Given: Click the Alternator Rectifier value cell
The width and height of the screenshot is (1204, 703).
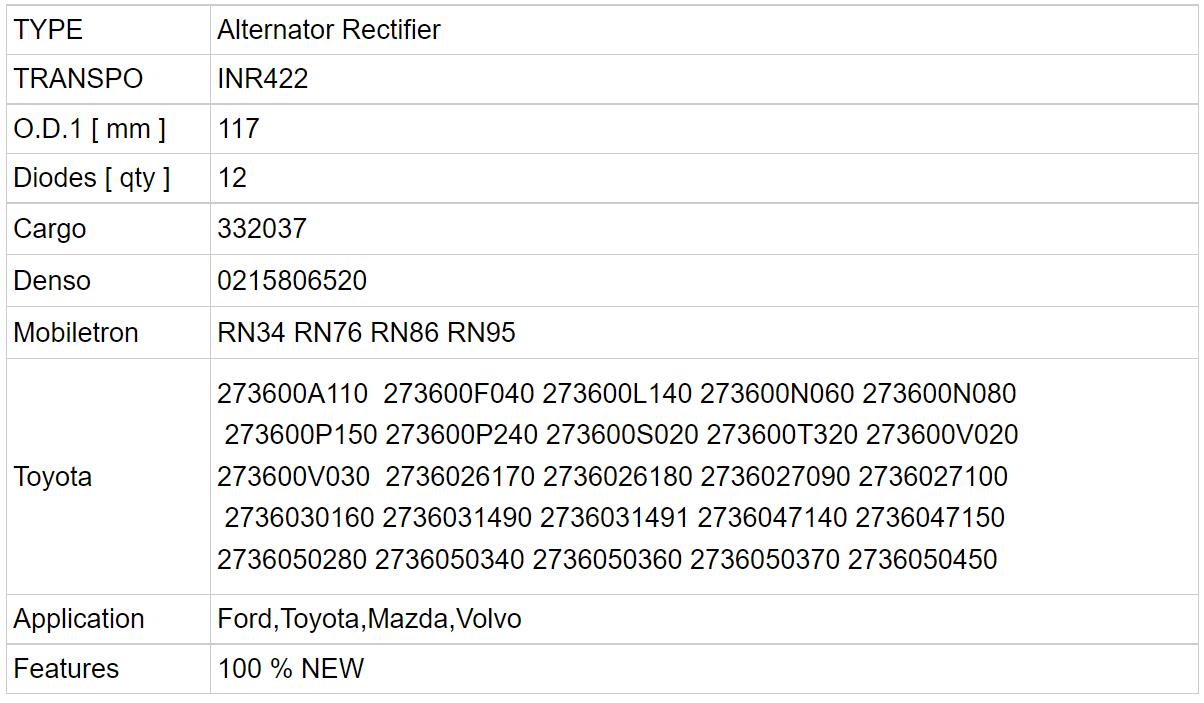Looking at the screenshot, I should pyautogui.click(x=329, y=30).
